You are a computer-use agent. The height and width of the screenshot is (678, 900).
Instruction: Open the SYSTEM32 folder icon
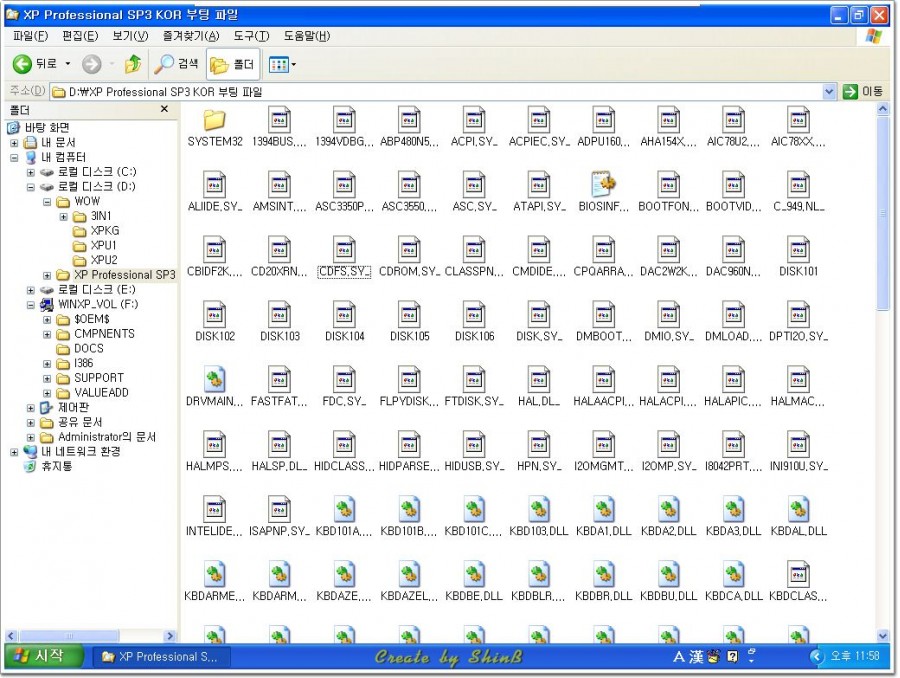[214, 119]
